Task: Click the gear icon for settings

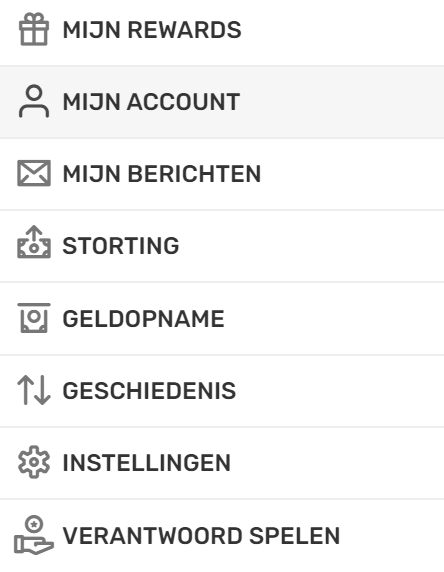Action: (x=34, y=462)
